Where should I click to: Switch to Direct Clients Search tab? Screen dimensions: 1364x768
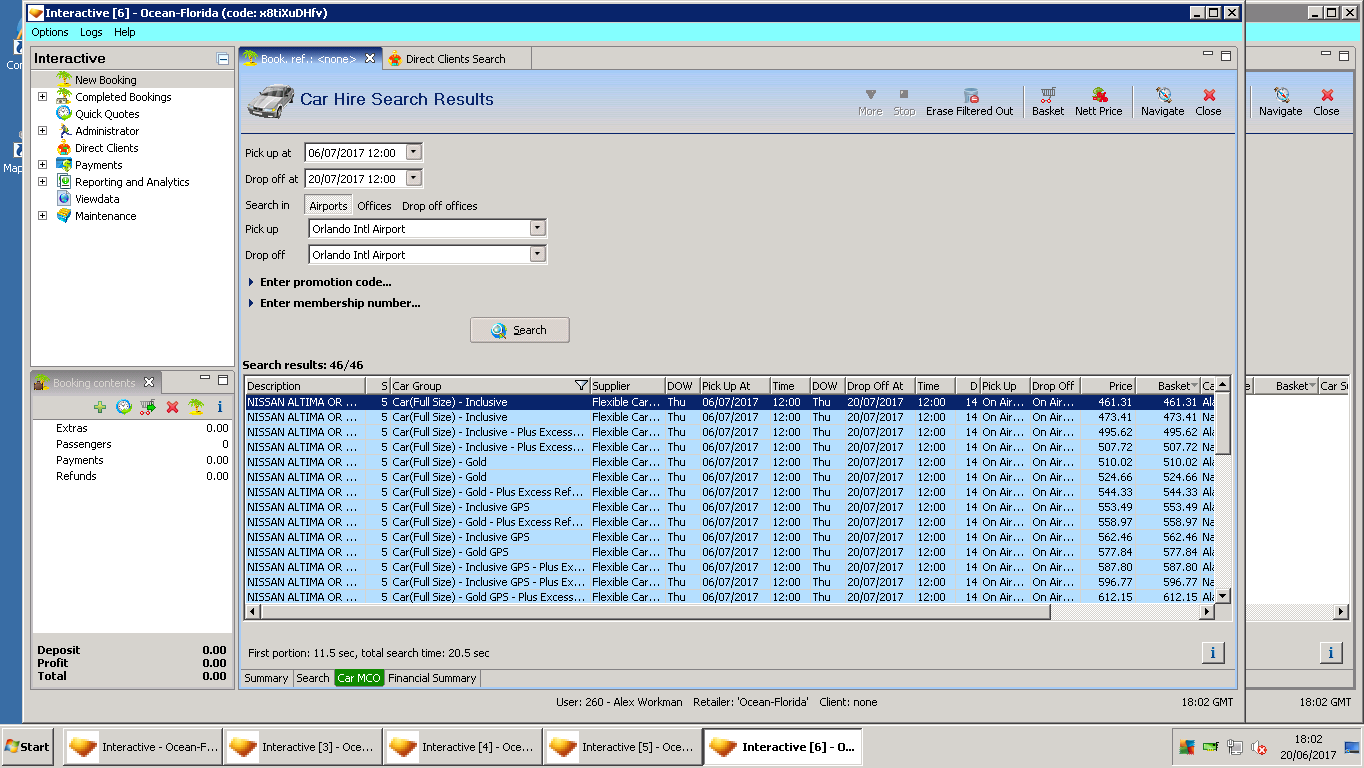point(455,59)
